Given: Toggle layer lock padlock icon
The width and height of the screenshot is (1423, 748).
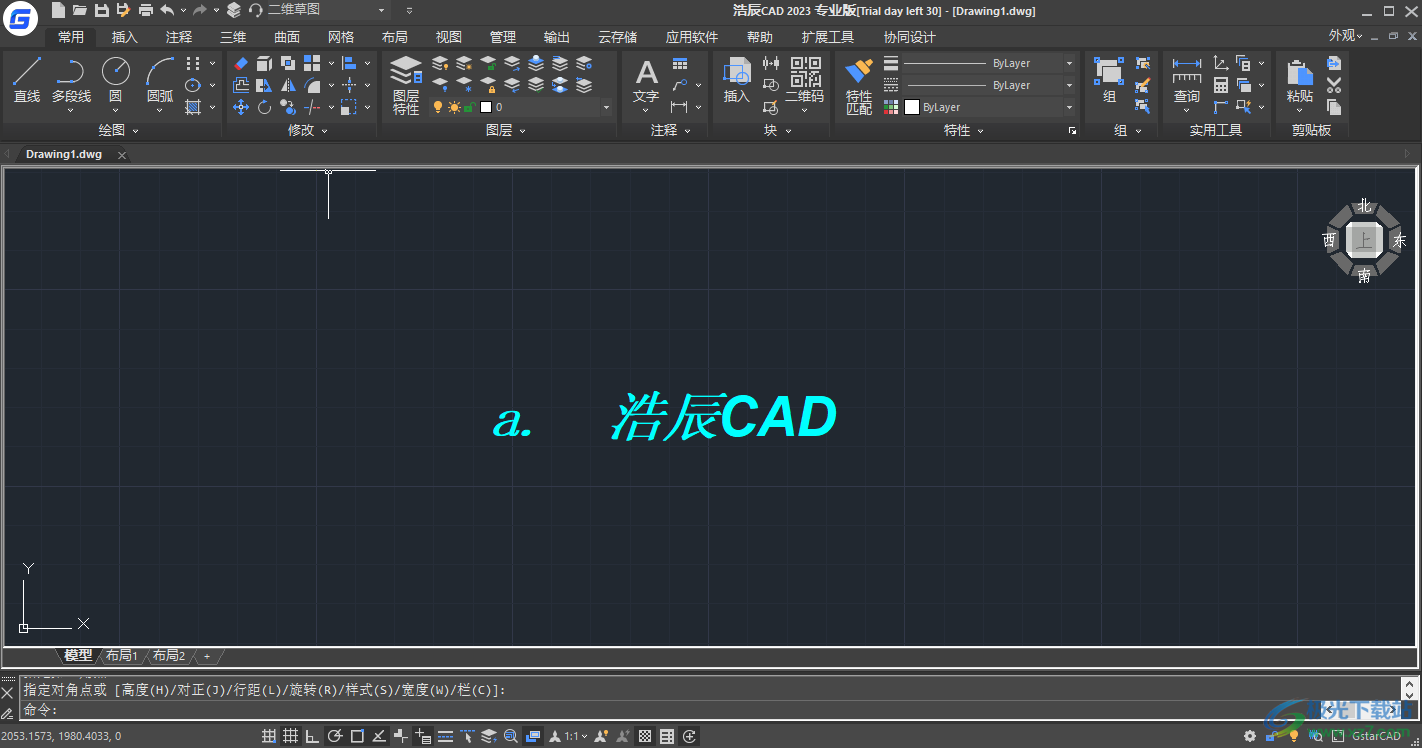Looking at the screenshot, I should click(468, 107).
